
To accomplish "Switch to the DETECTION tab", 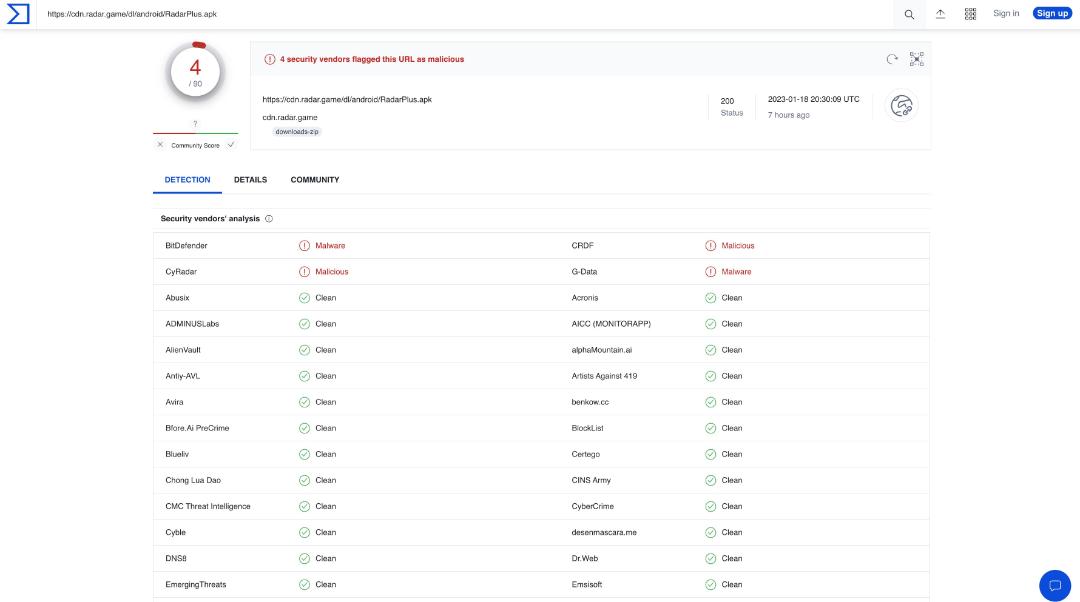I will 187,180.
